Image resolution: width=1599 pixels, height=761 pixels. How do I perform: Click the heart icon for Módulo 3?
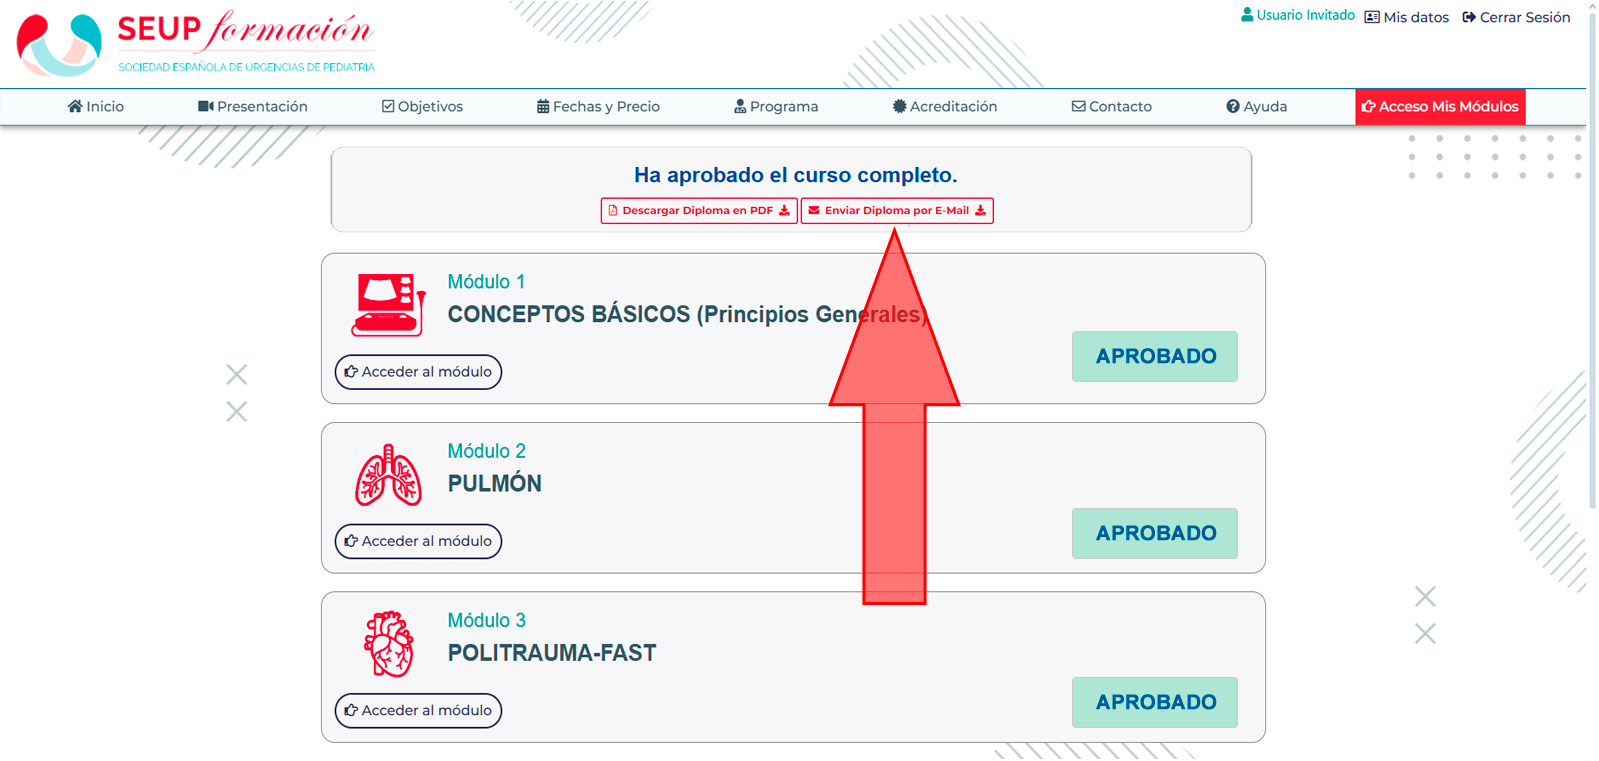(x=388, y=644)
